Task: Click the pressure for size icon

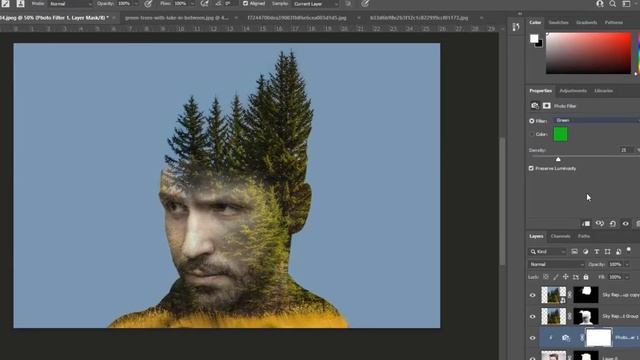Action: coord(365,4)
